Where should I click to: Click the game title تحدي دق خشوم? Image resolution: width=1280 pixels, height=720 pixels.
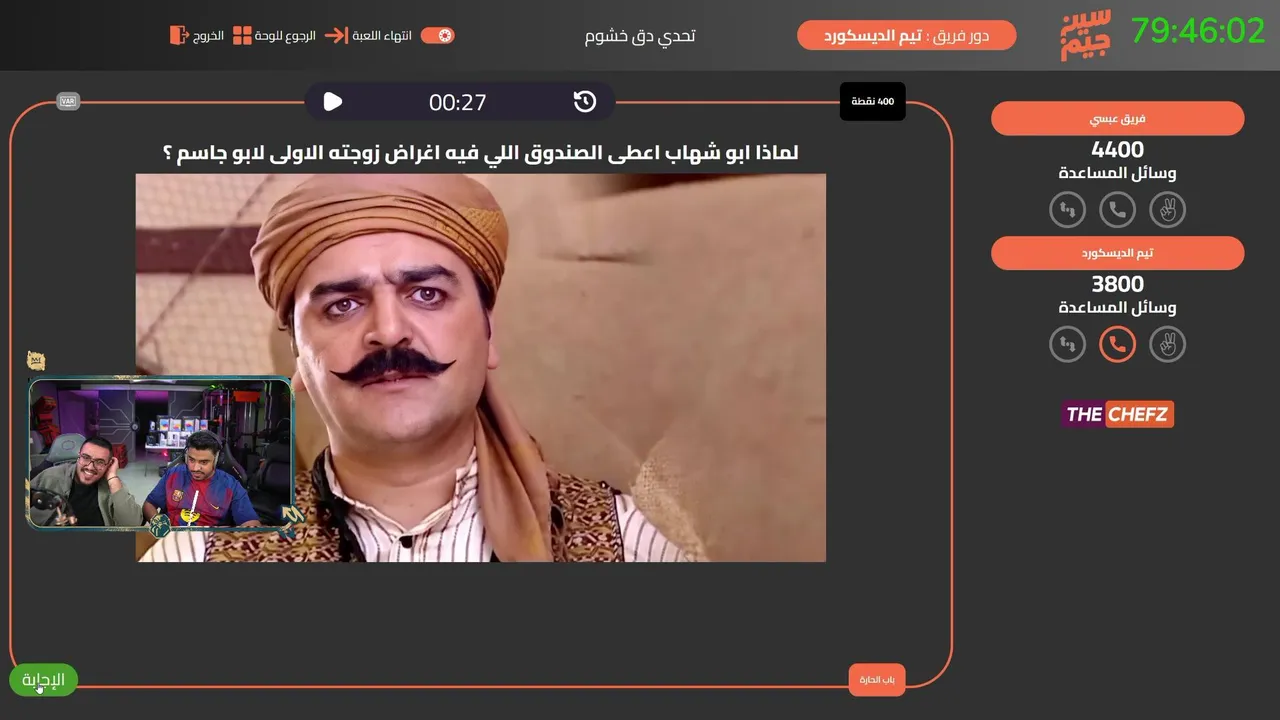pos(640,36)
